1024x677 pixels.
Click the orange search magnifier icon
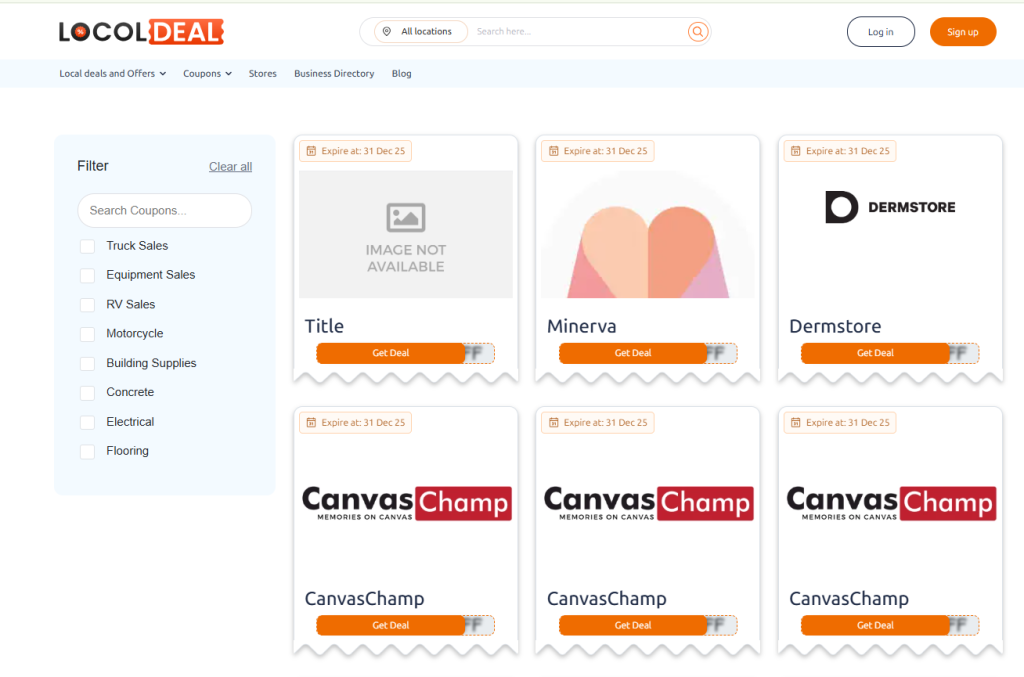[x=697, y=32]
